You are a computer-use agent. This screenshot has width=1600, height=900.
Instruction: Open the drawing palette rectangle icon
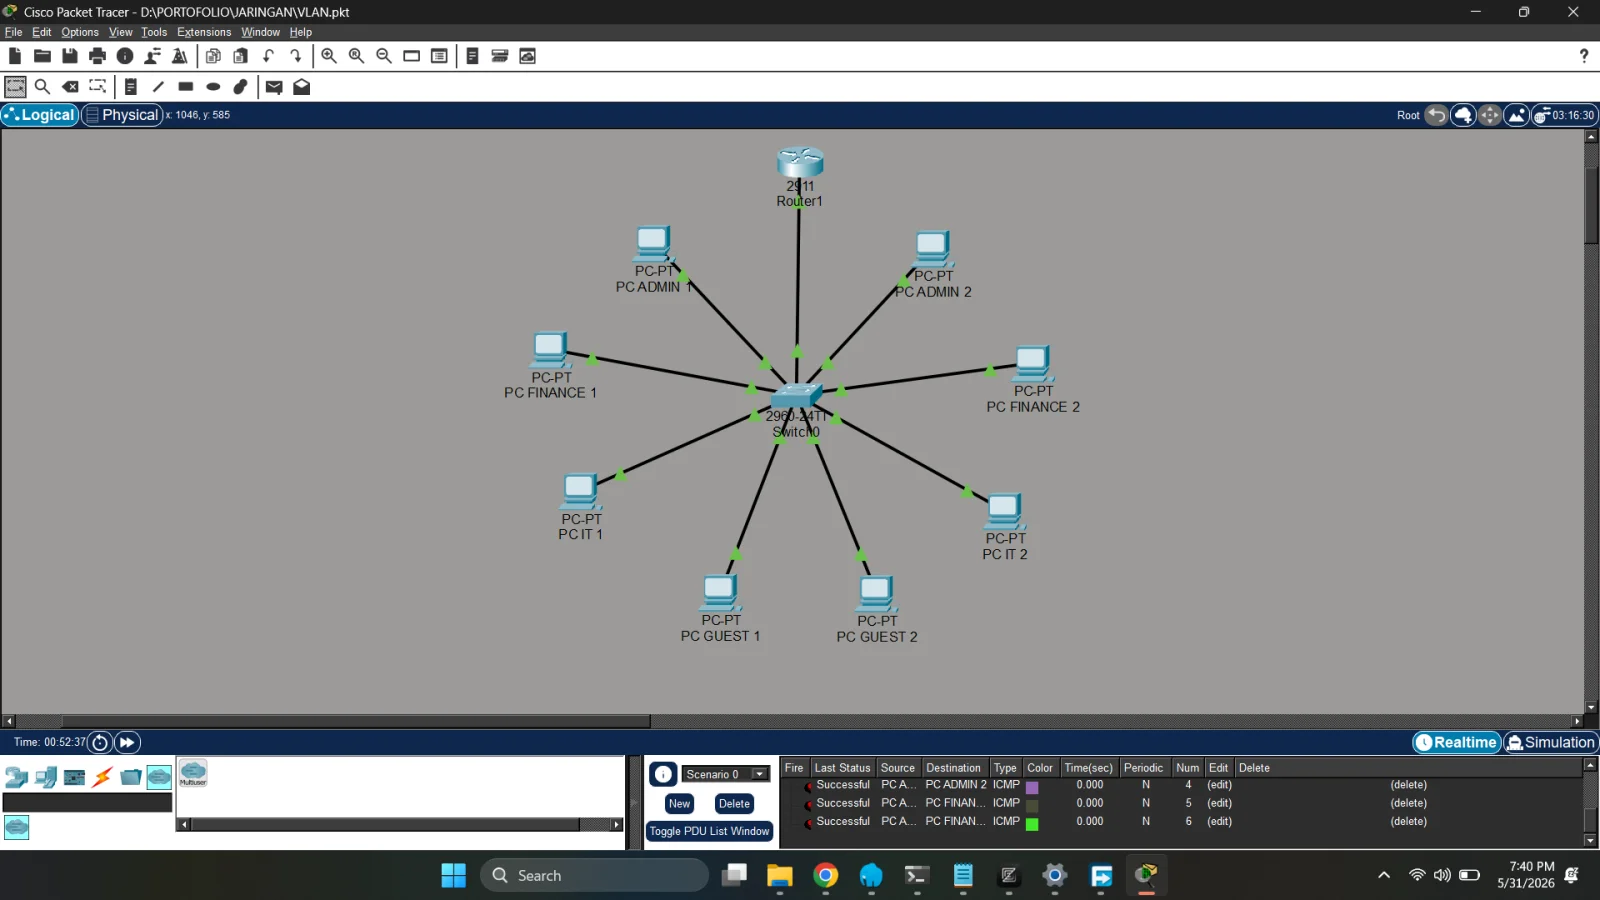point(411,56)
